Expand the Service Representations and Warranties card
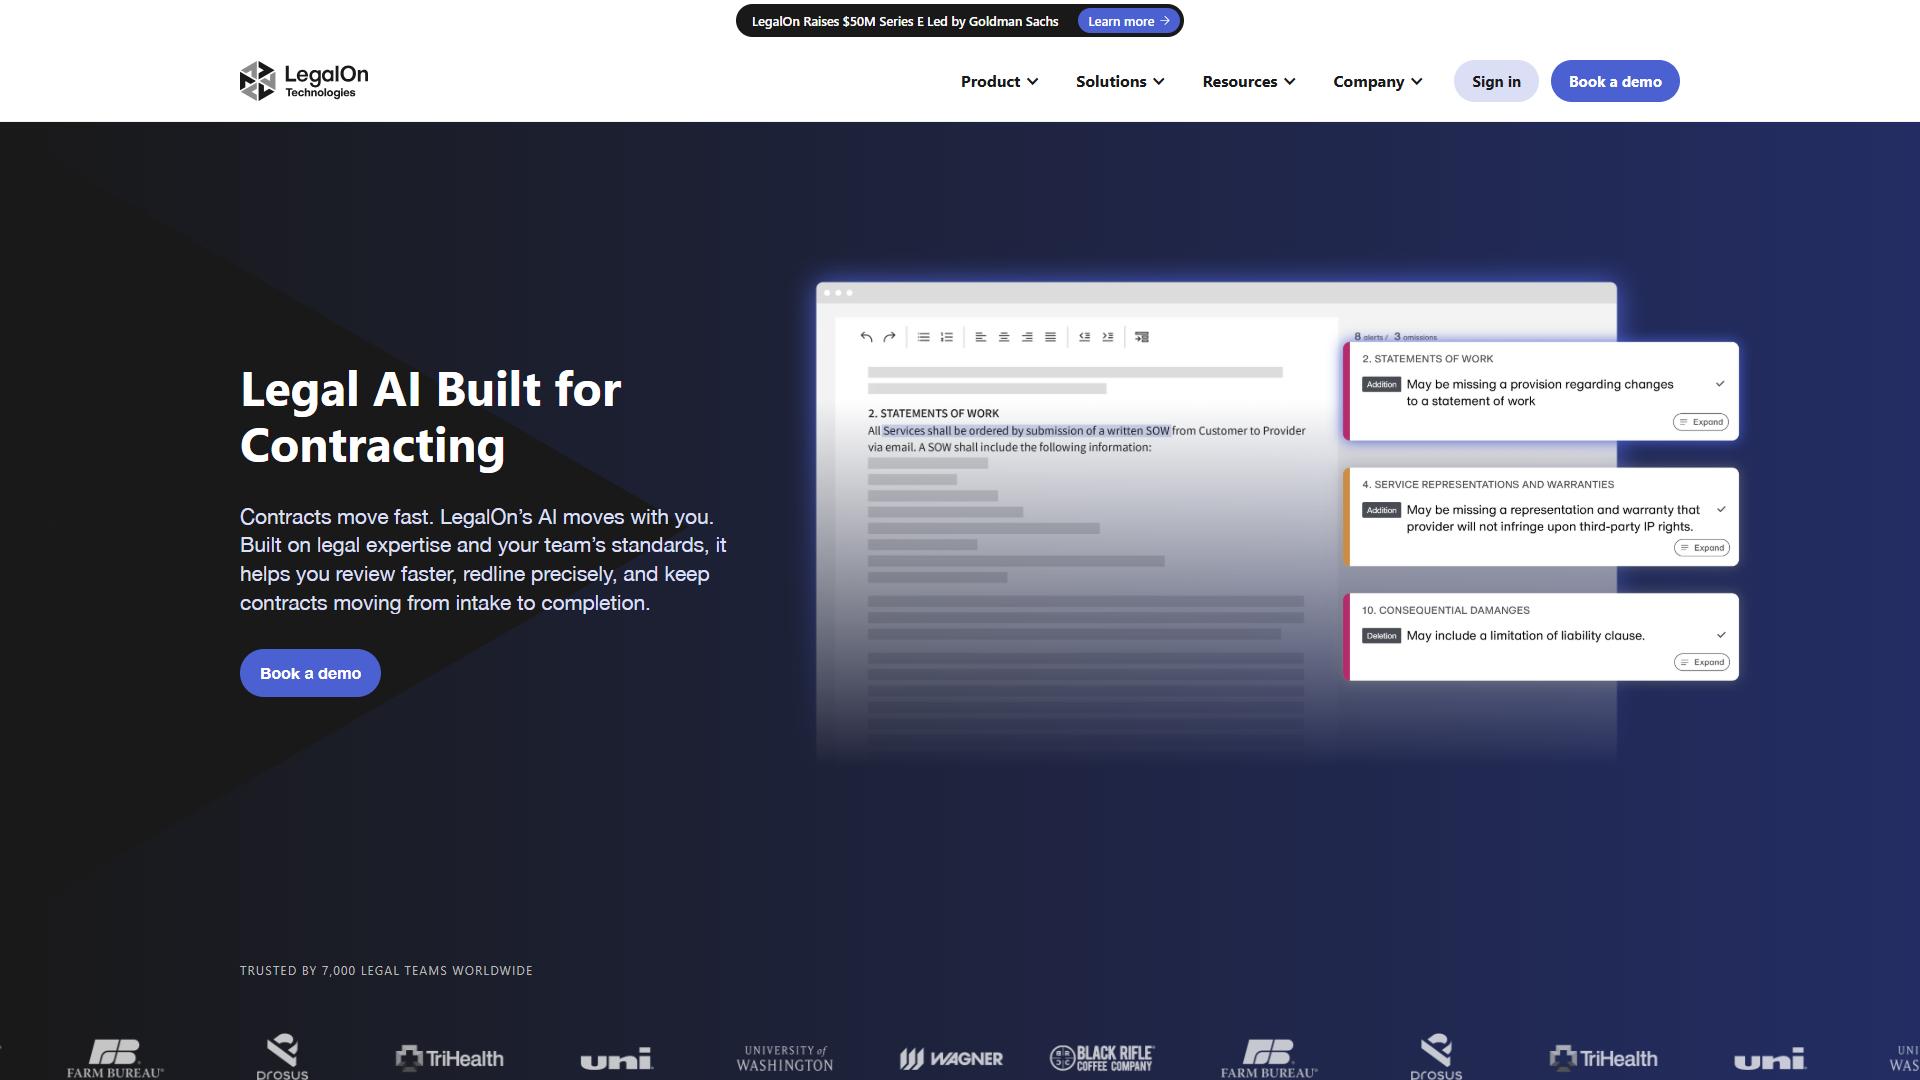Image resolution: width=1920 pixels, height=1080 pixels. coord(1702,548)
